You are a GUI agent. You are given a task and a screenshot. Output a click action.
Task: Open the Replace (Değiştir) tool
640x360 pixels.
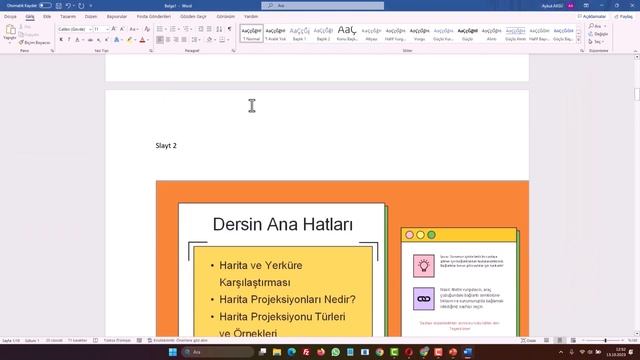[598, 34]
